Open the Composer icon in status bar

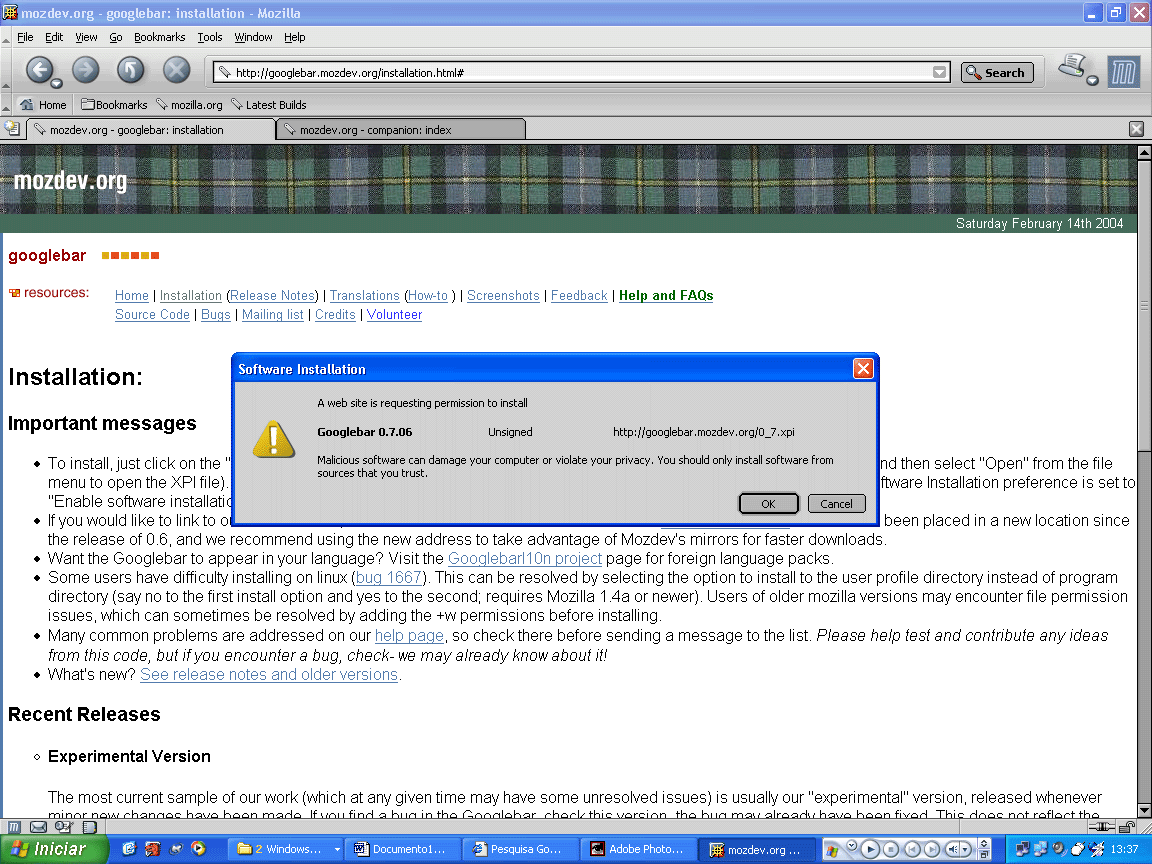click(64, 827)
